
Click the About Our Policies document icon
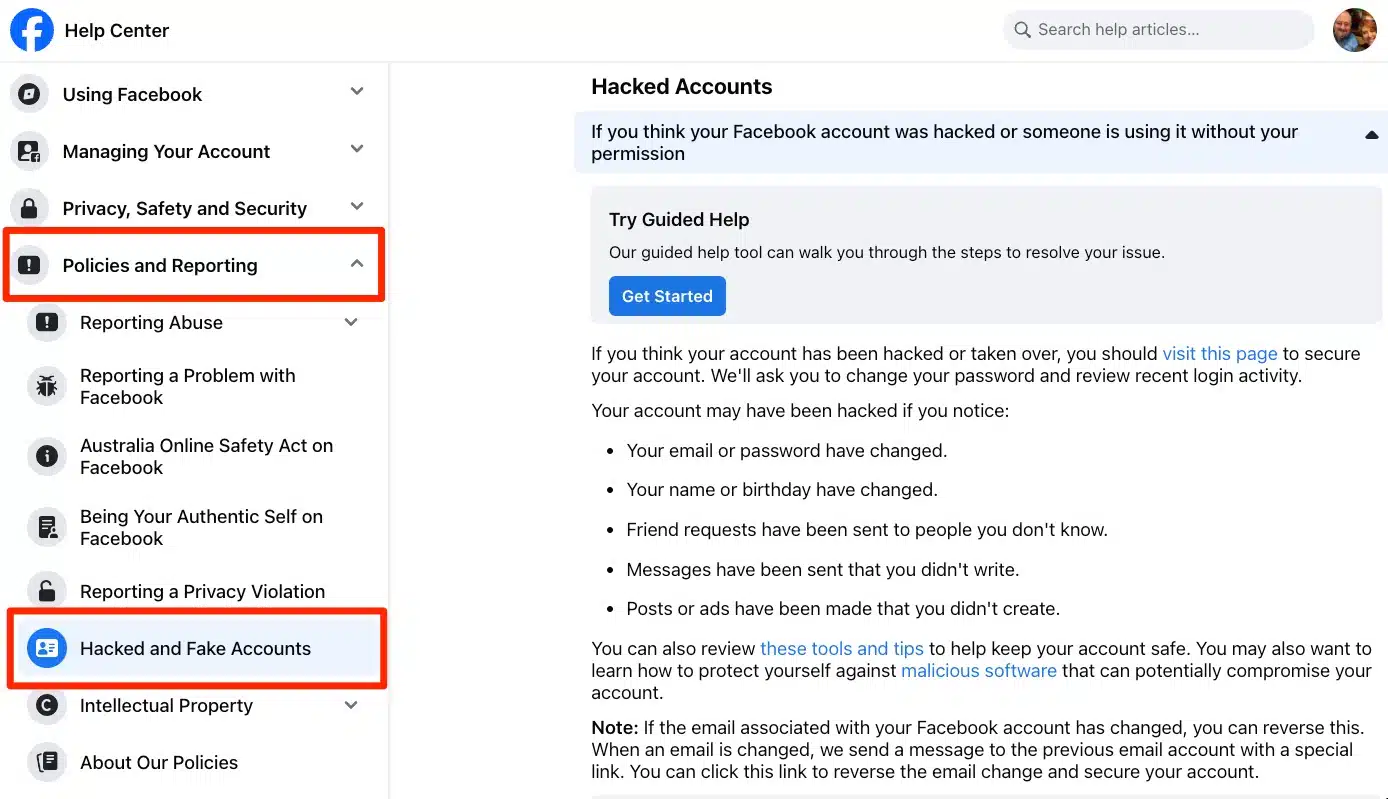(46, 762)
